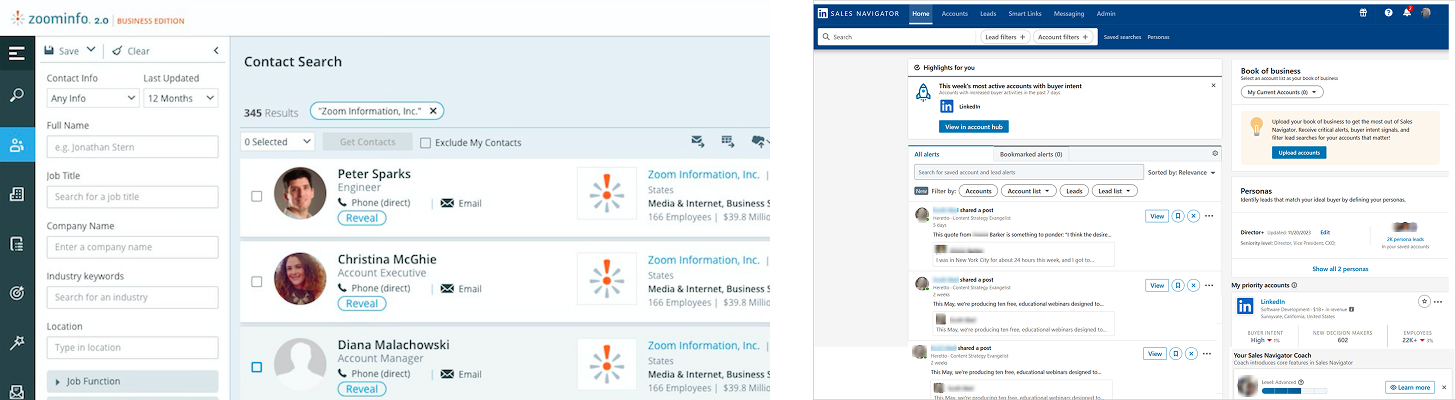Open the notifications bell in Sales Navigator
Image resolution: width=1456 pixels, height=400 pixels.
tap(1408, 13)
